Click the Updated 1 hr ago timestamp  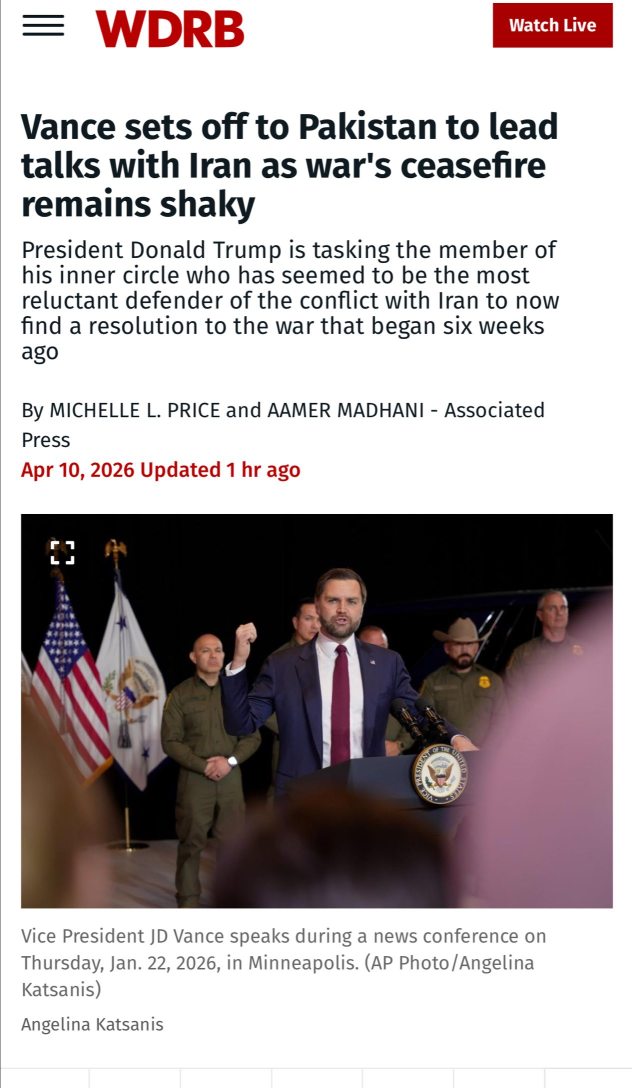click(x=220, y=470)
